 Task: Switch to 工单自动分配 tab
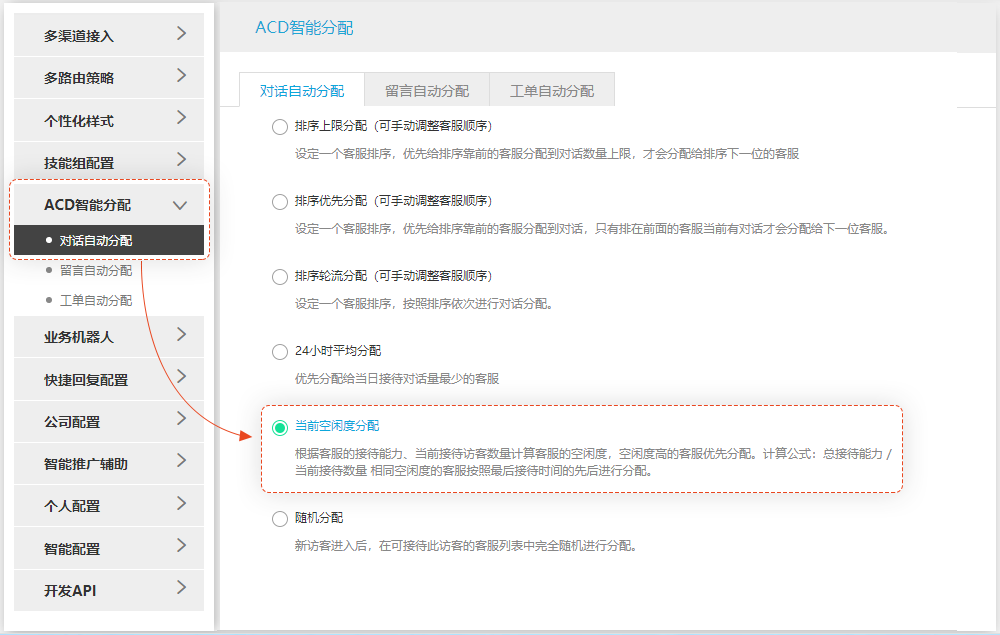coord(552,90)
